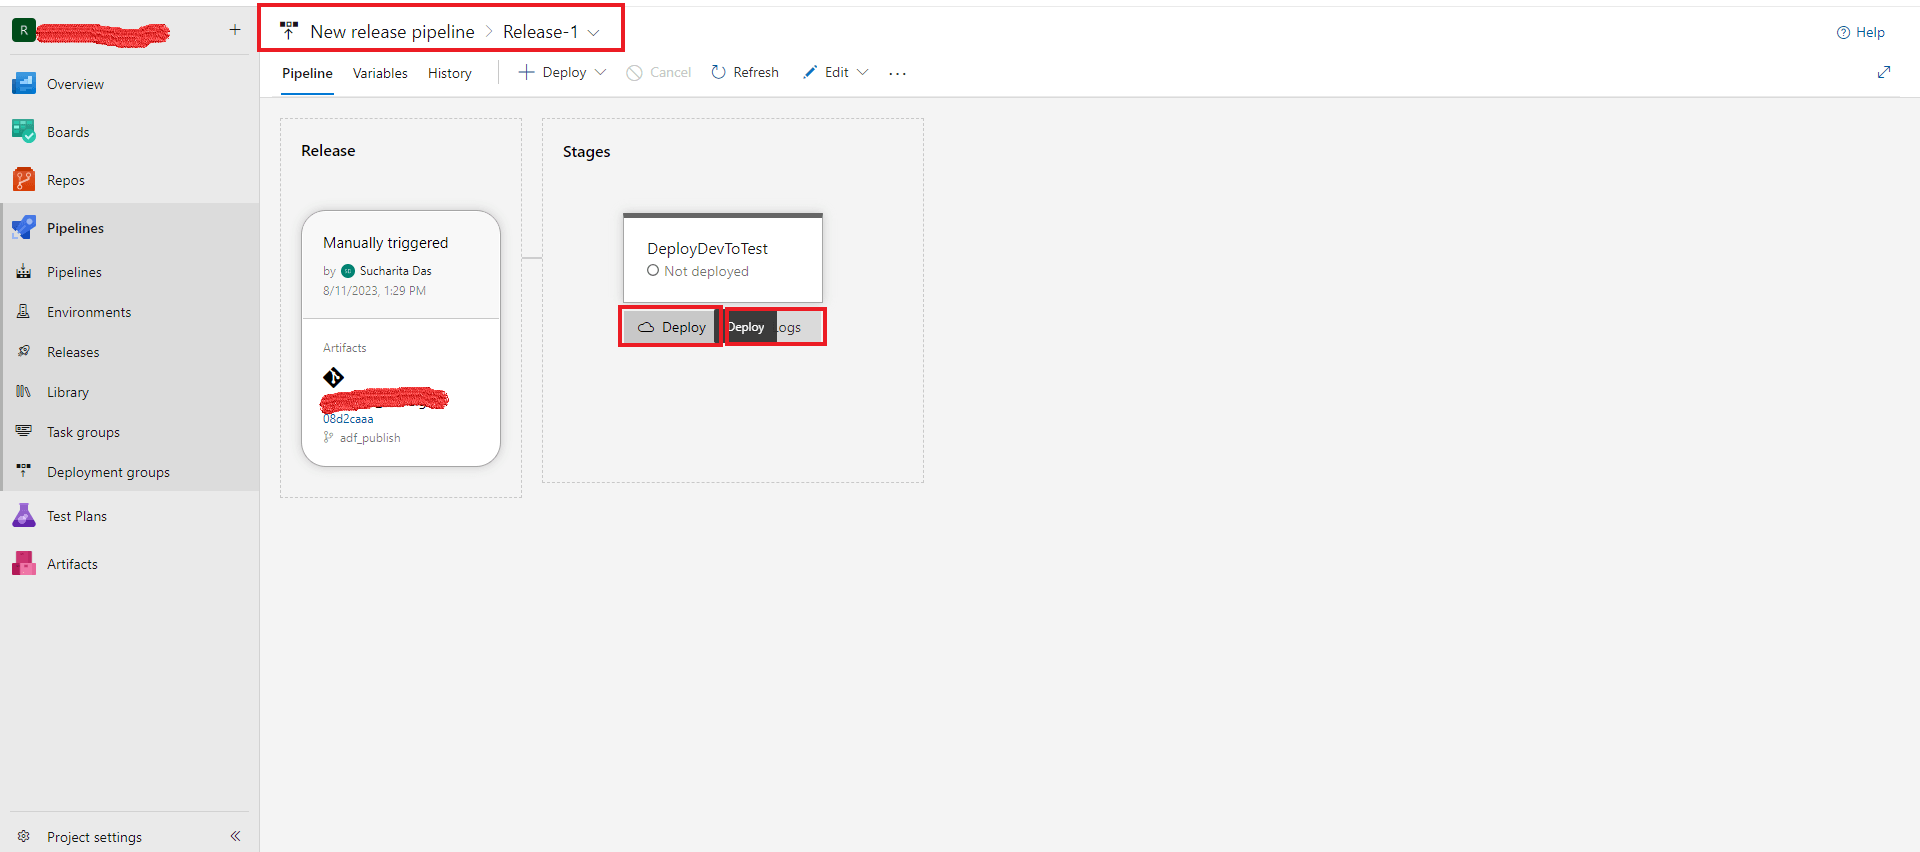
Task: Click New release pipeline breadcrumb link
Action: coord(392,32)
